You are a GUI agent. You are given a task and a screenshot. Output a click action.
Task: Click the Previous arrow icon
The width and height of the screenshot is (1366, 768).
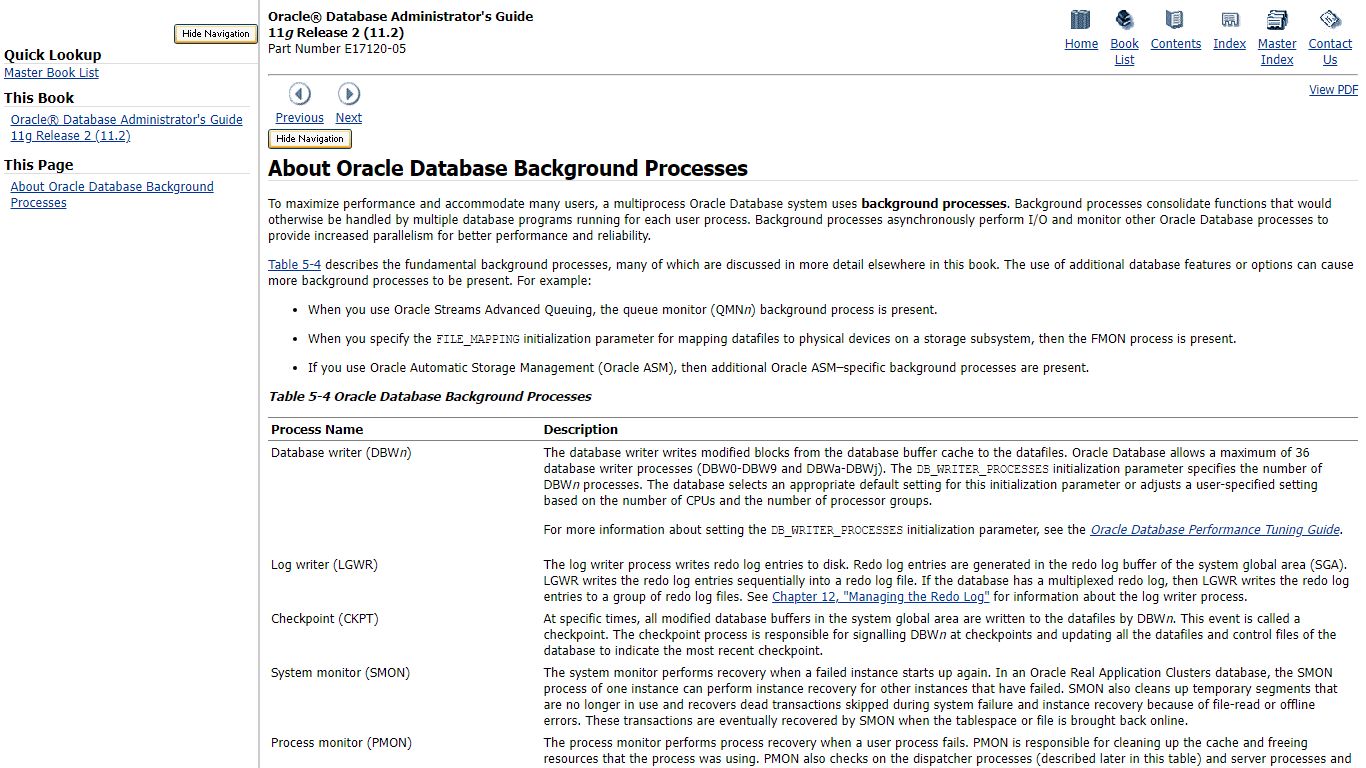tap(299, 94)
